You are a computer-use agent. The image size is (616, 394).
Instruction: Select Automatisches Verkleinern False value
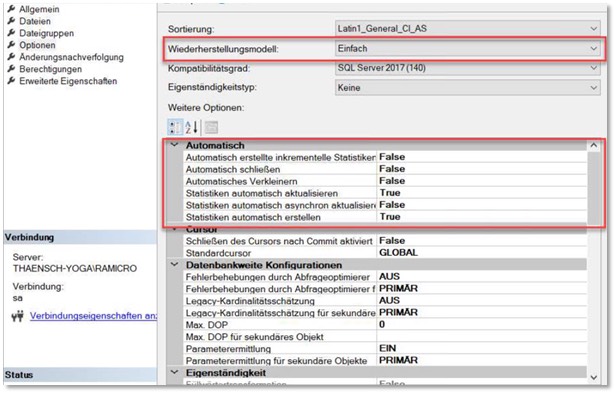[482, 181]
